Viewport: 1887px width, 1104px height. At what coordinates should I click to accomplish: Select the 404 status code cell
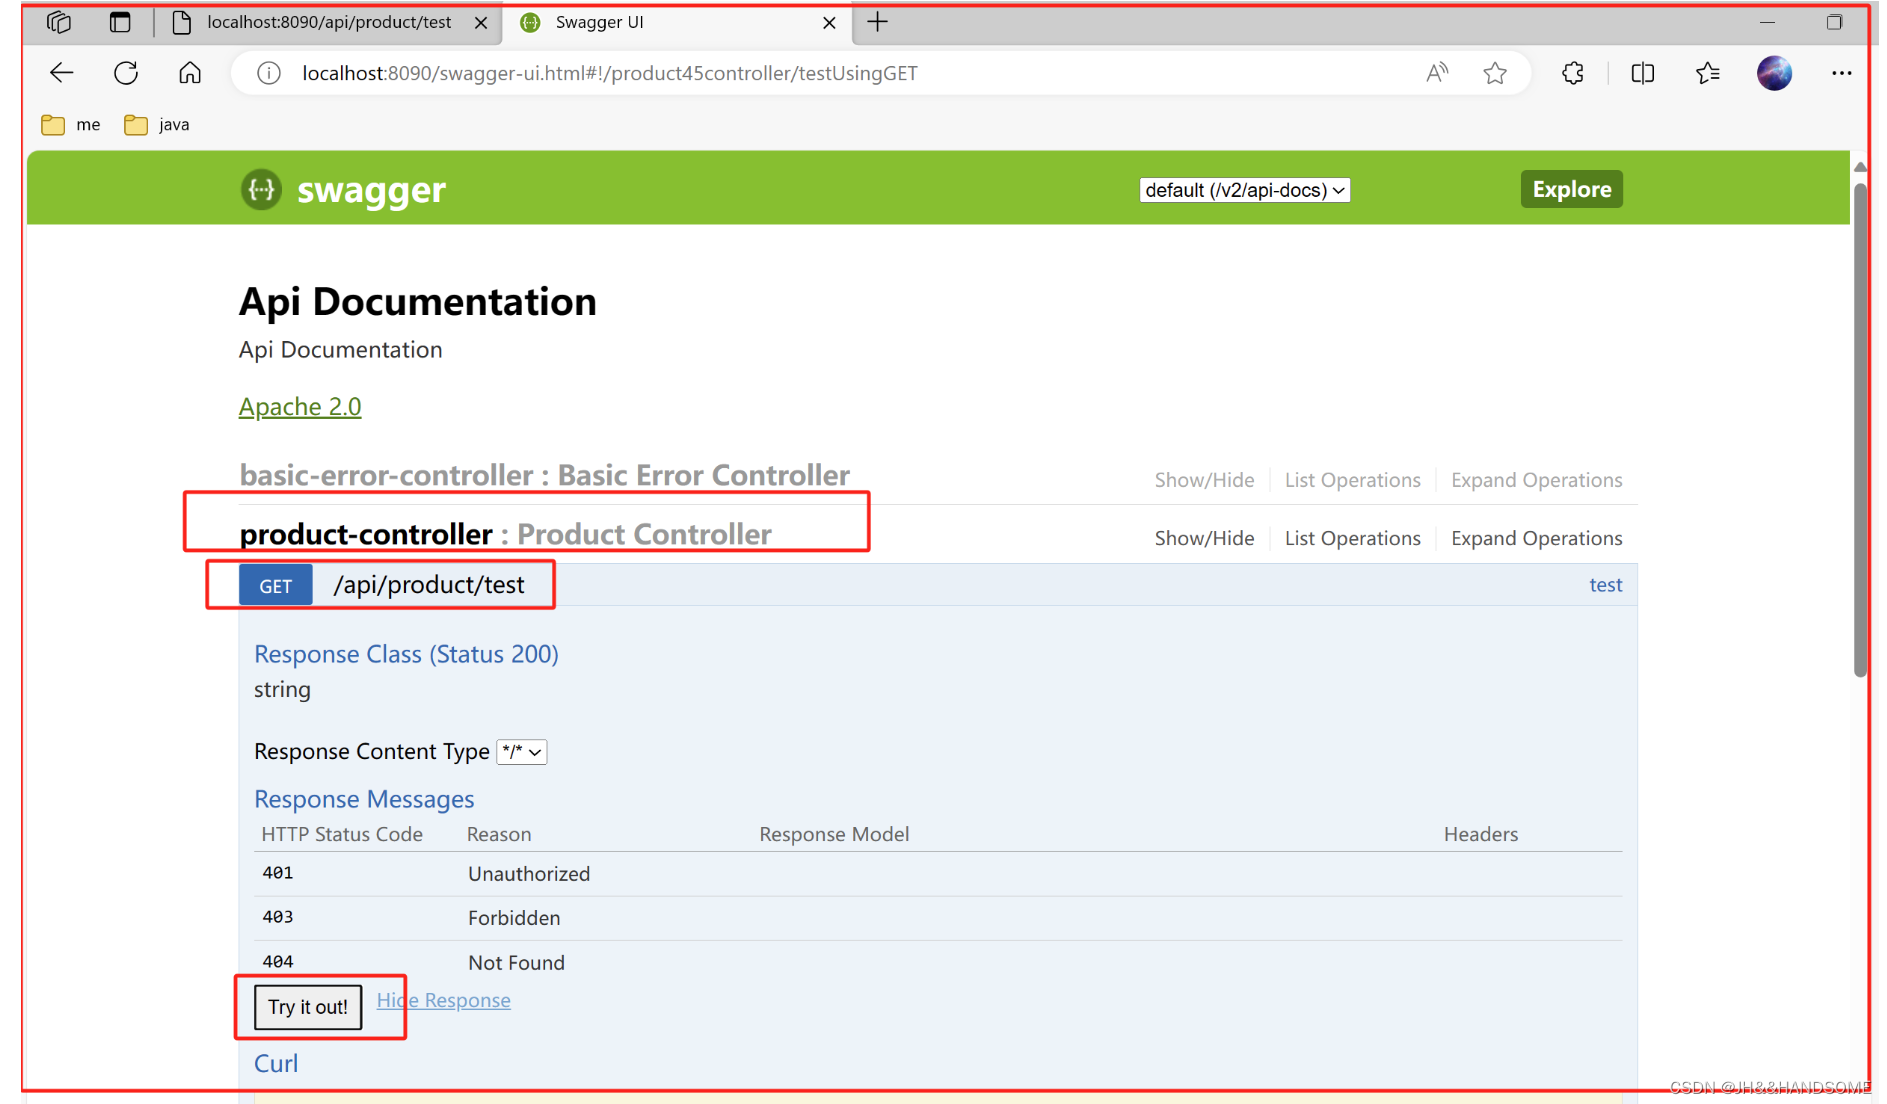pyautogui.click(x=278, y=962)
